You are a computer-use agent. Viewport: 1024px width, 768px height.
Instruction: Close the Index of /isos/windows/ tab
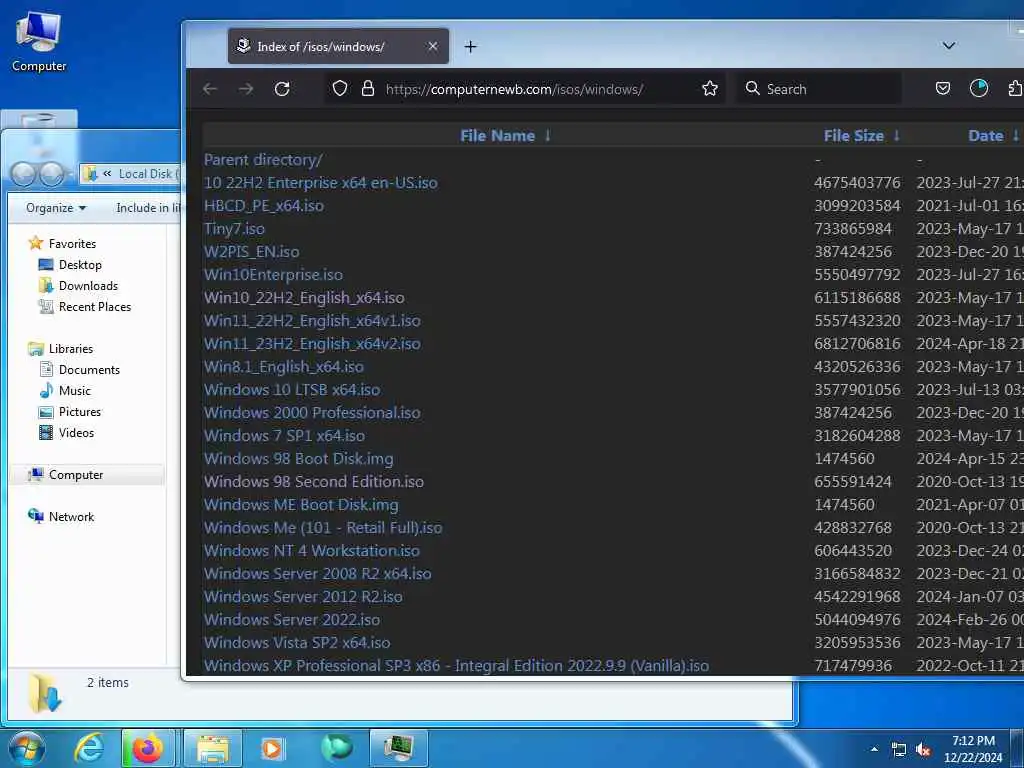432,46
